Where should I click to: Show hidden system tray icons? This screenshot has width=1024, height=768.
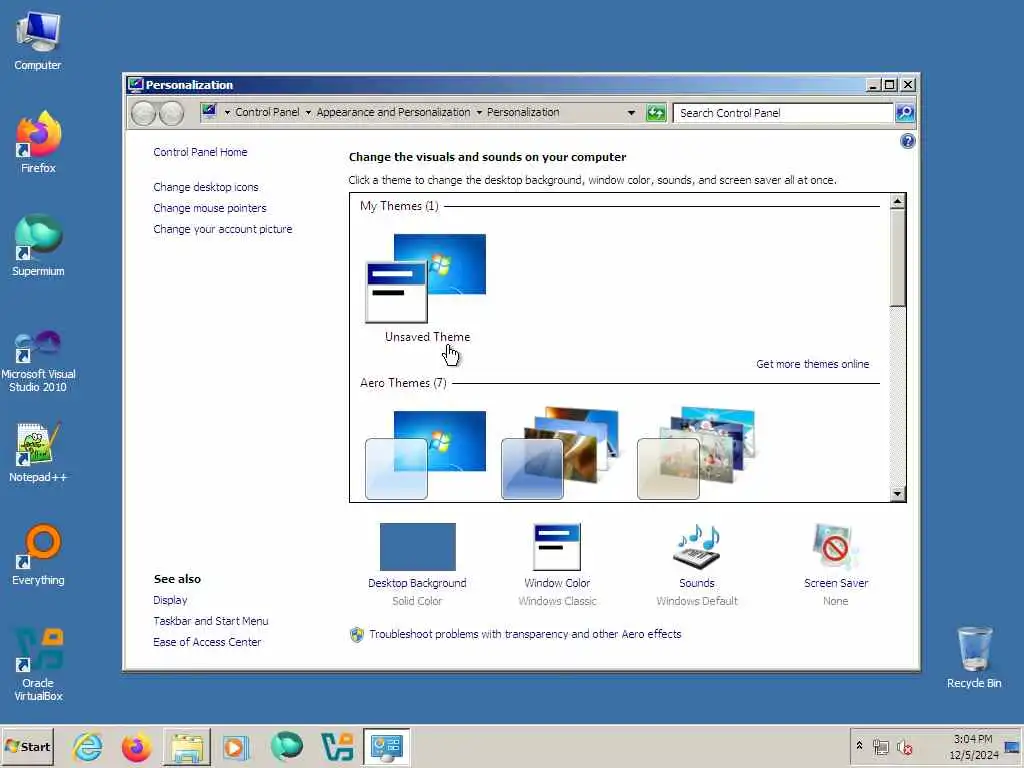tap(859, 746)
